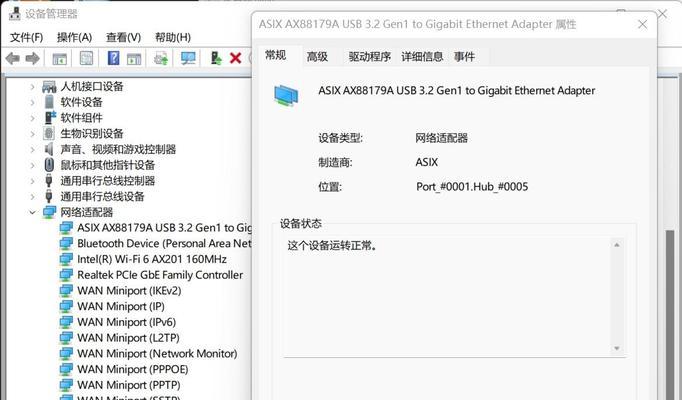Click icon beside WAN Miniport (PPTP)

[x=66, y=385]
